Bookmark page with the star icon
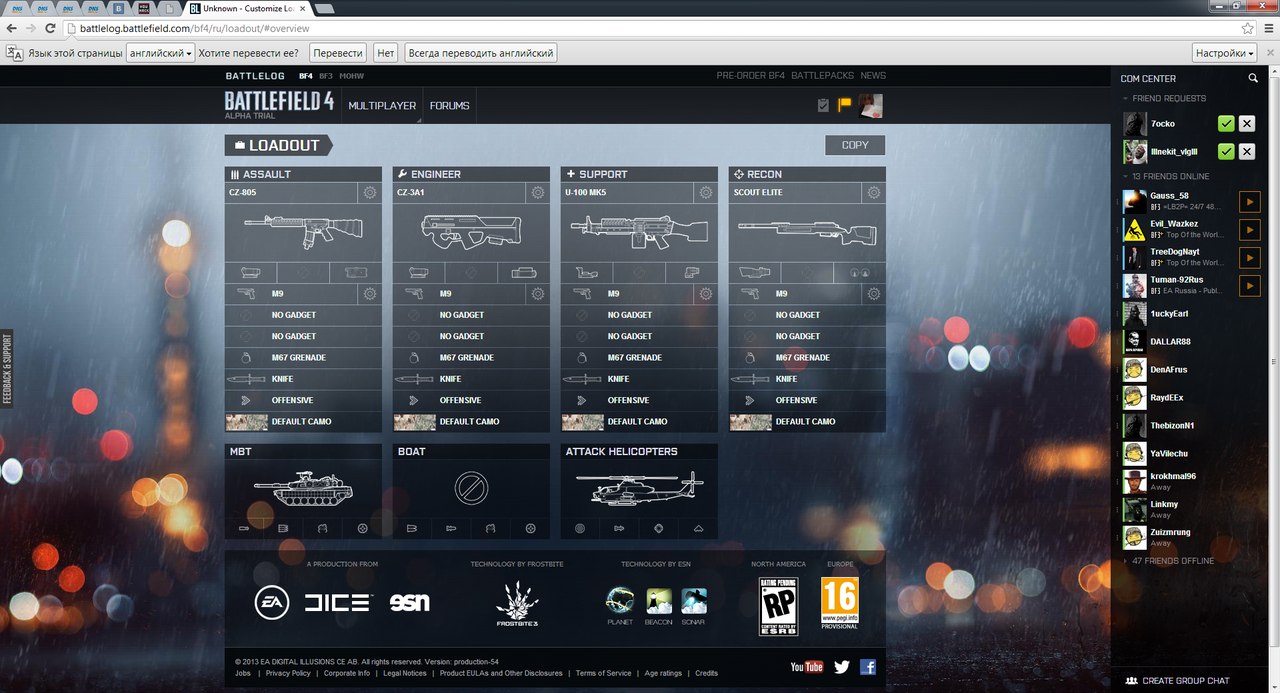 click(1247, 29)
